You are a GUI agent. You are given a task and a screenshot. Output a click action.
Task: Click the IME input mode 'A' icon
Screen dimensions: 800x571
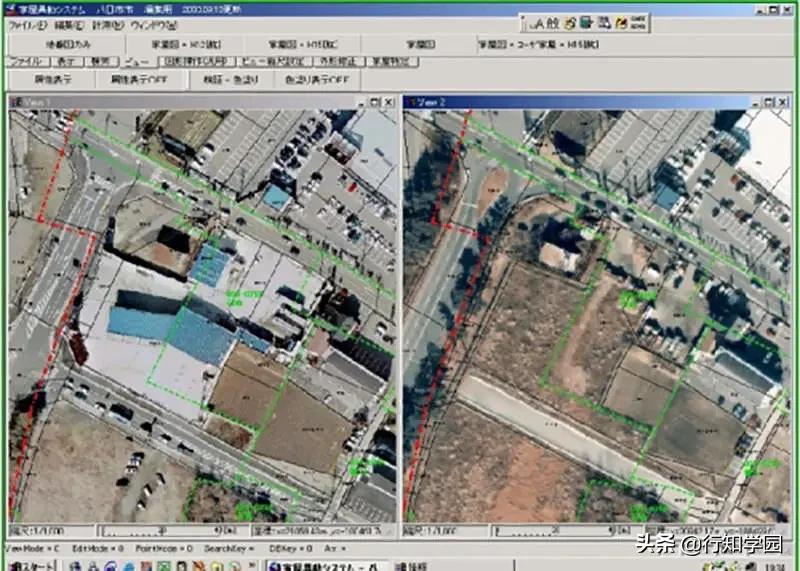click(537, 23)
